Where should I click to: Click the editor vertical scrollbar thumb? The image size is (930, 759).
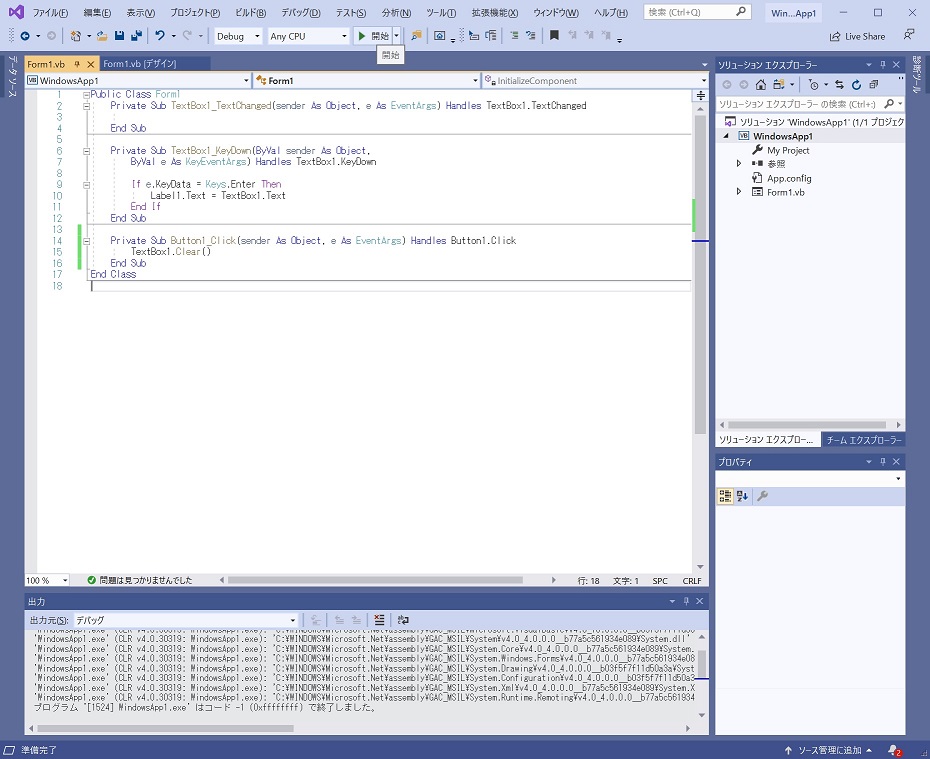(700, 273)
